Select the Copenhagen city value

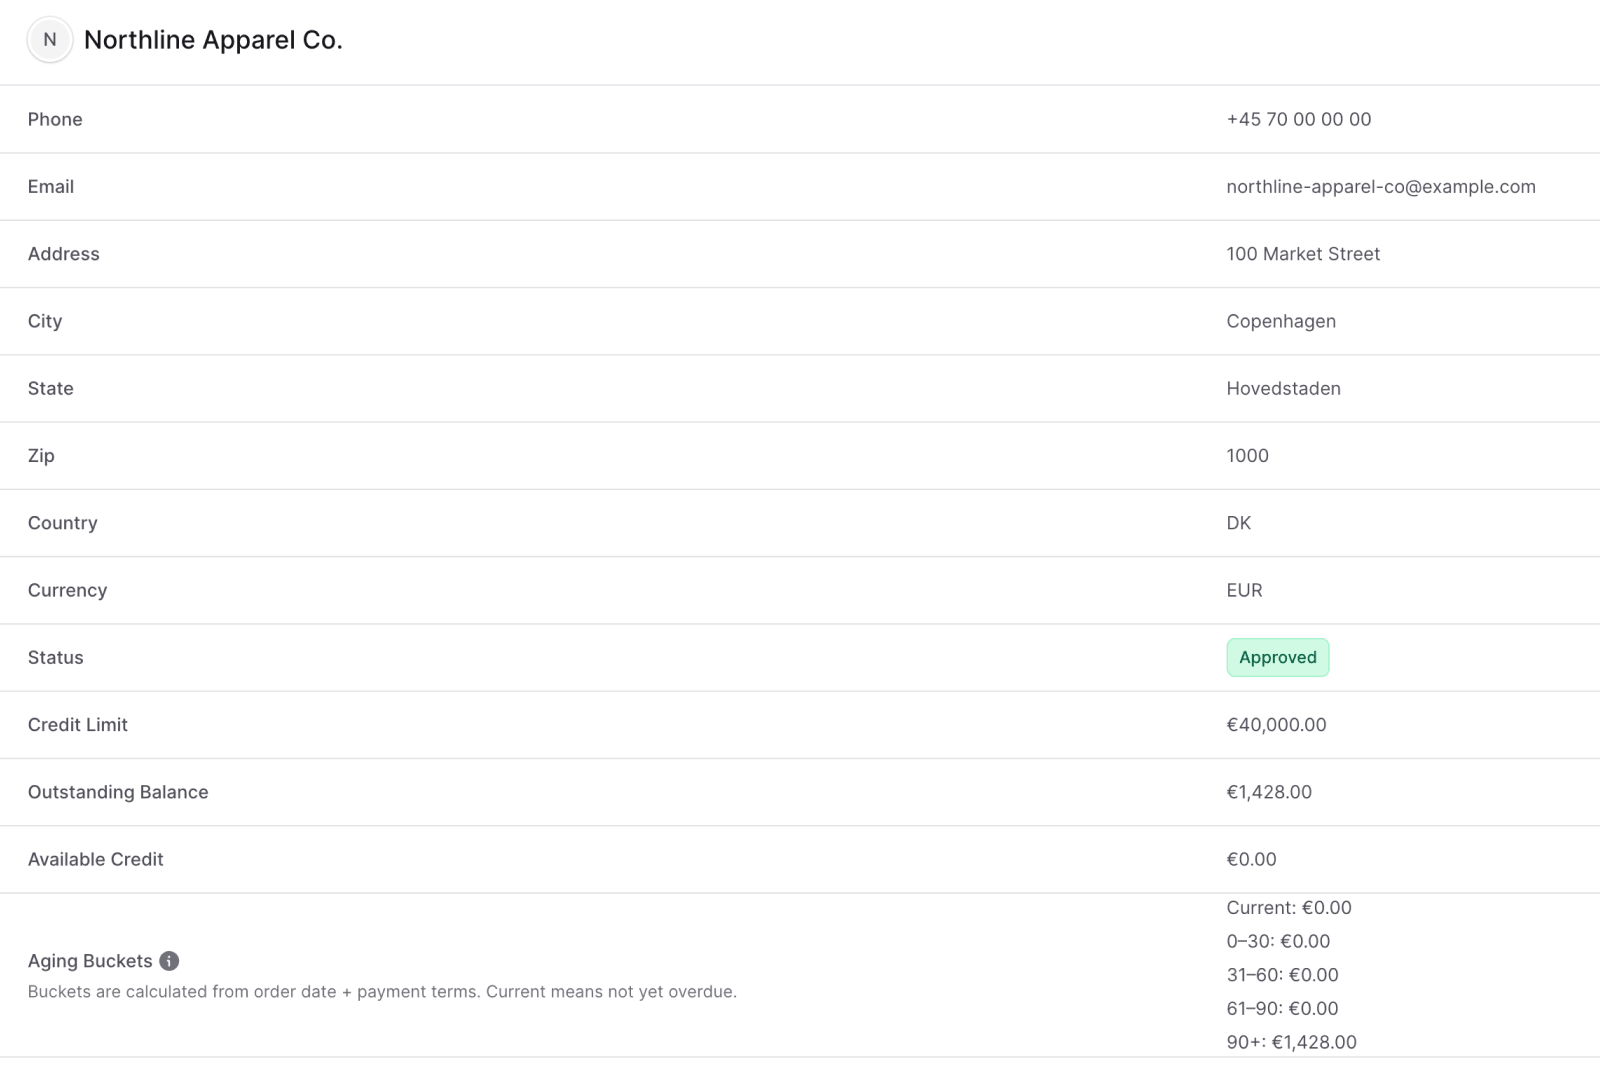1280,321
